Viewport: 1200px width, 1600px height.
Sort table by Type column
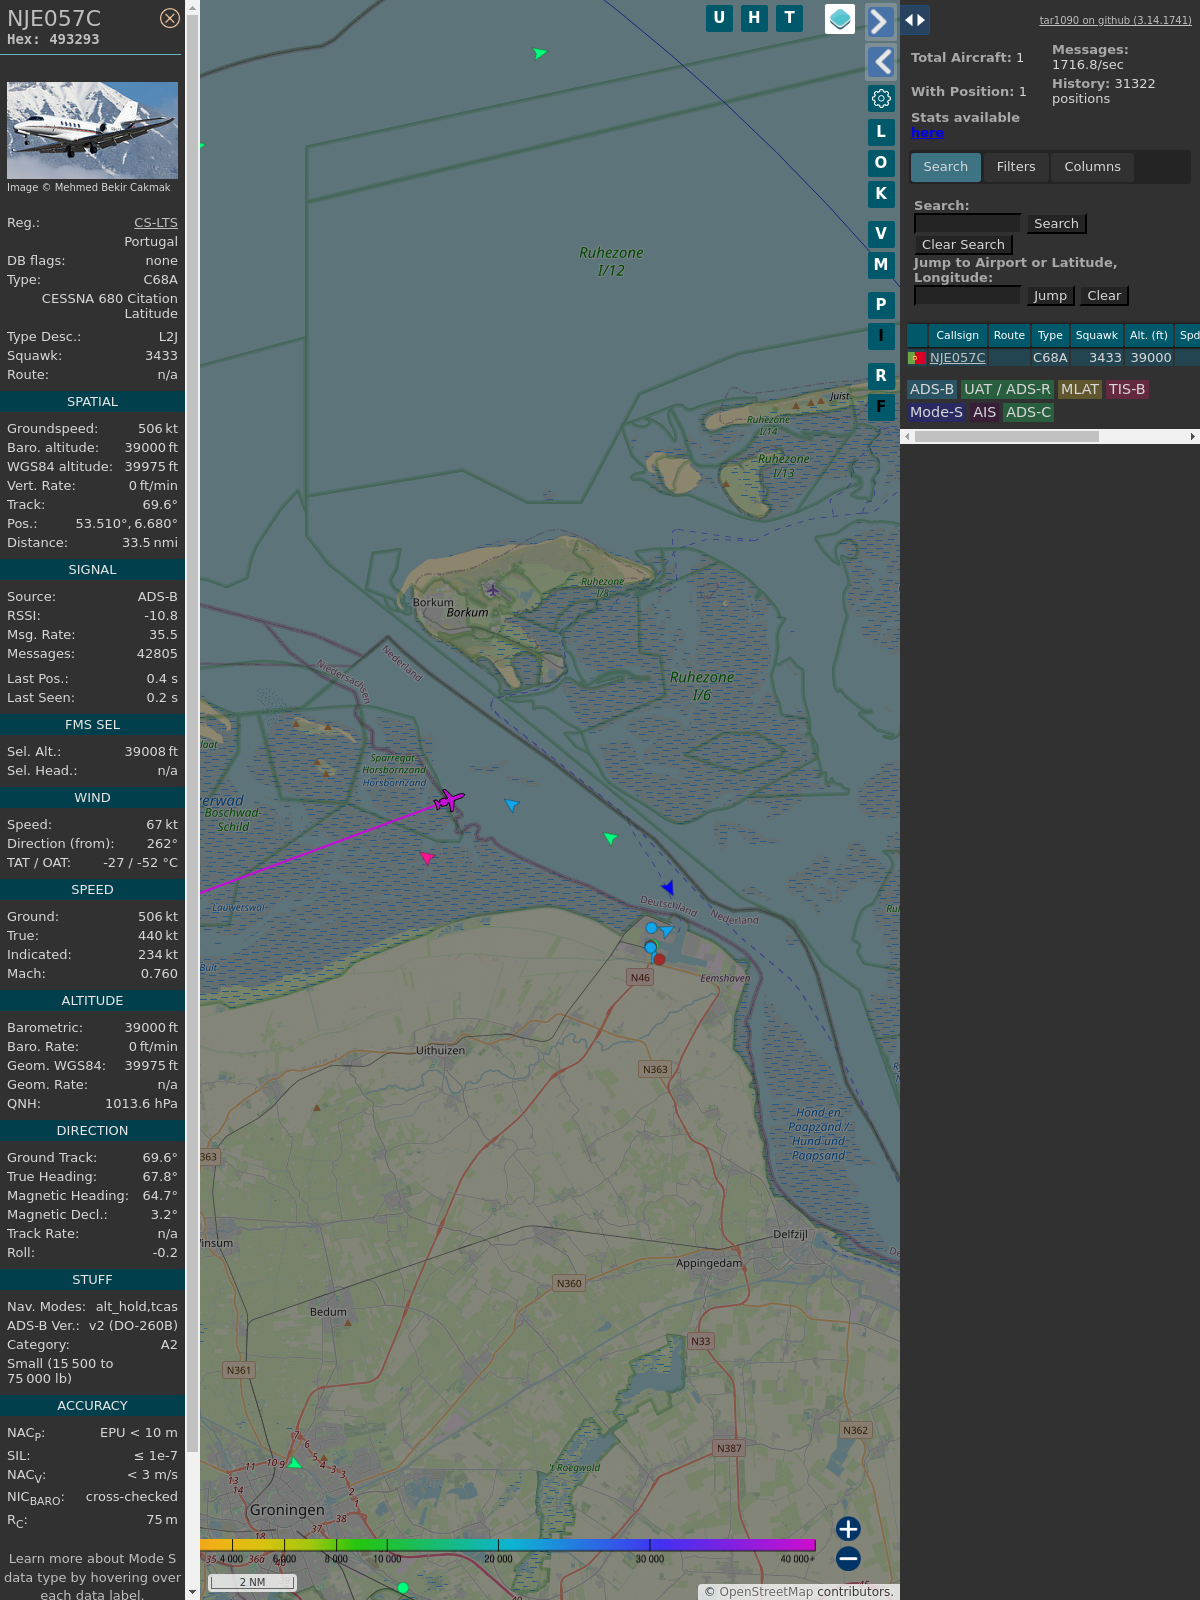pyautogui.click(x=1050, y=336)
